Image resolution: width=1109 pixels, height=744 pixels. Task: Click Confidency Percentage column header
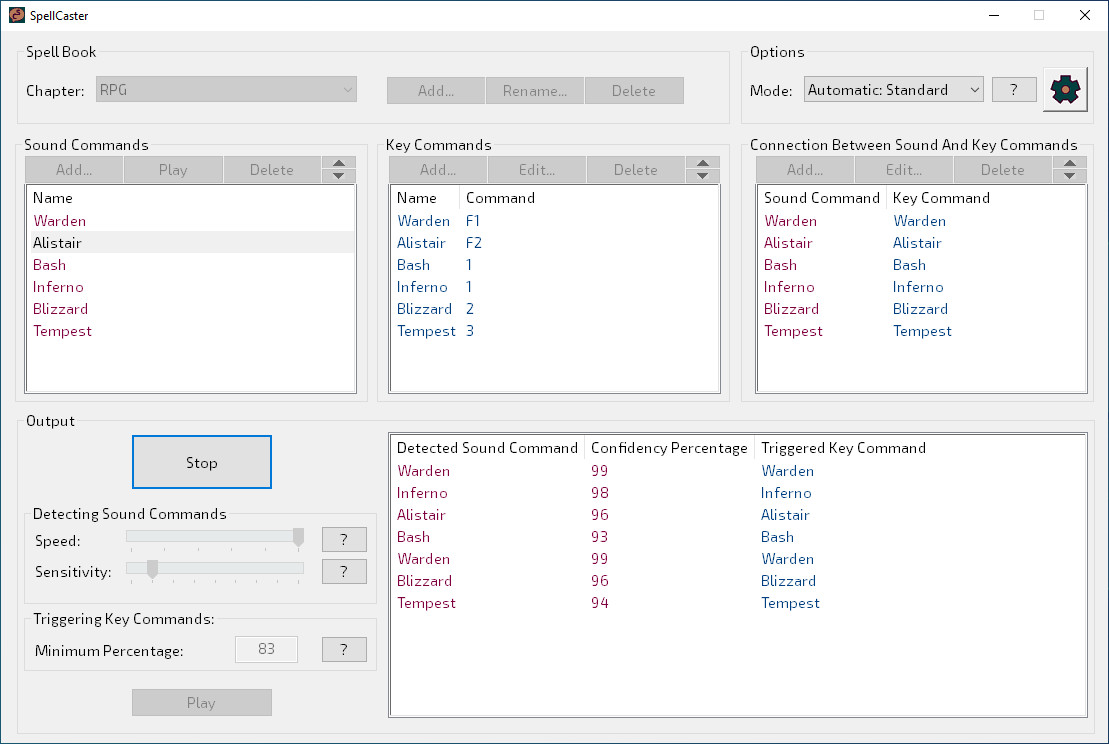click(x=668, y=448)
